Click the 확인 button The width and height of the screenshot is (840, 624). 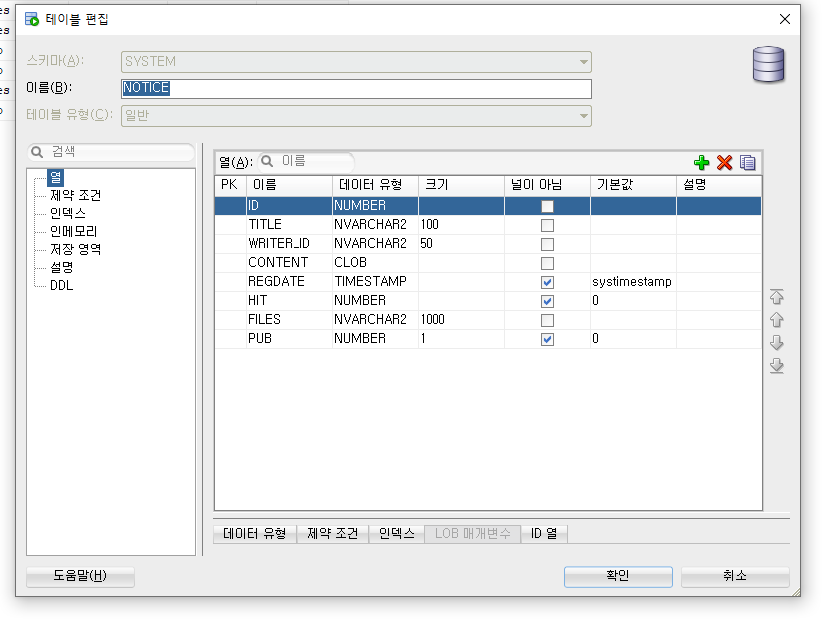[618, 576]
